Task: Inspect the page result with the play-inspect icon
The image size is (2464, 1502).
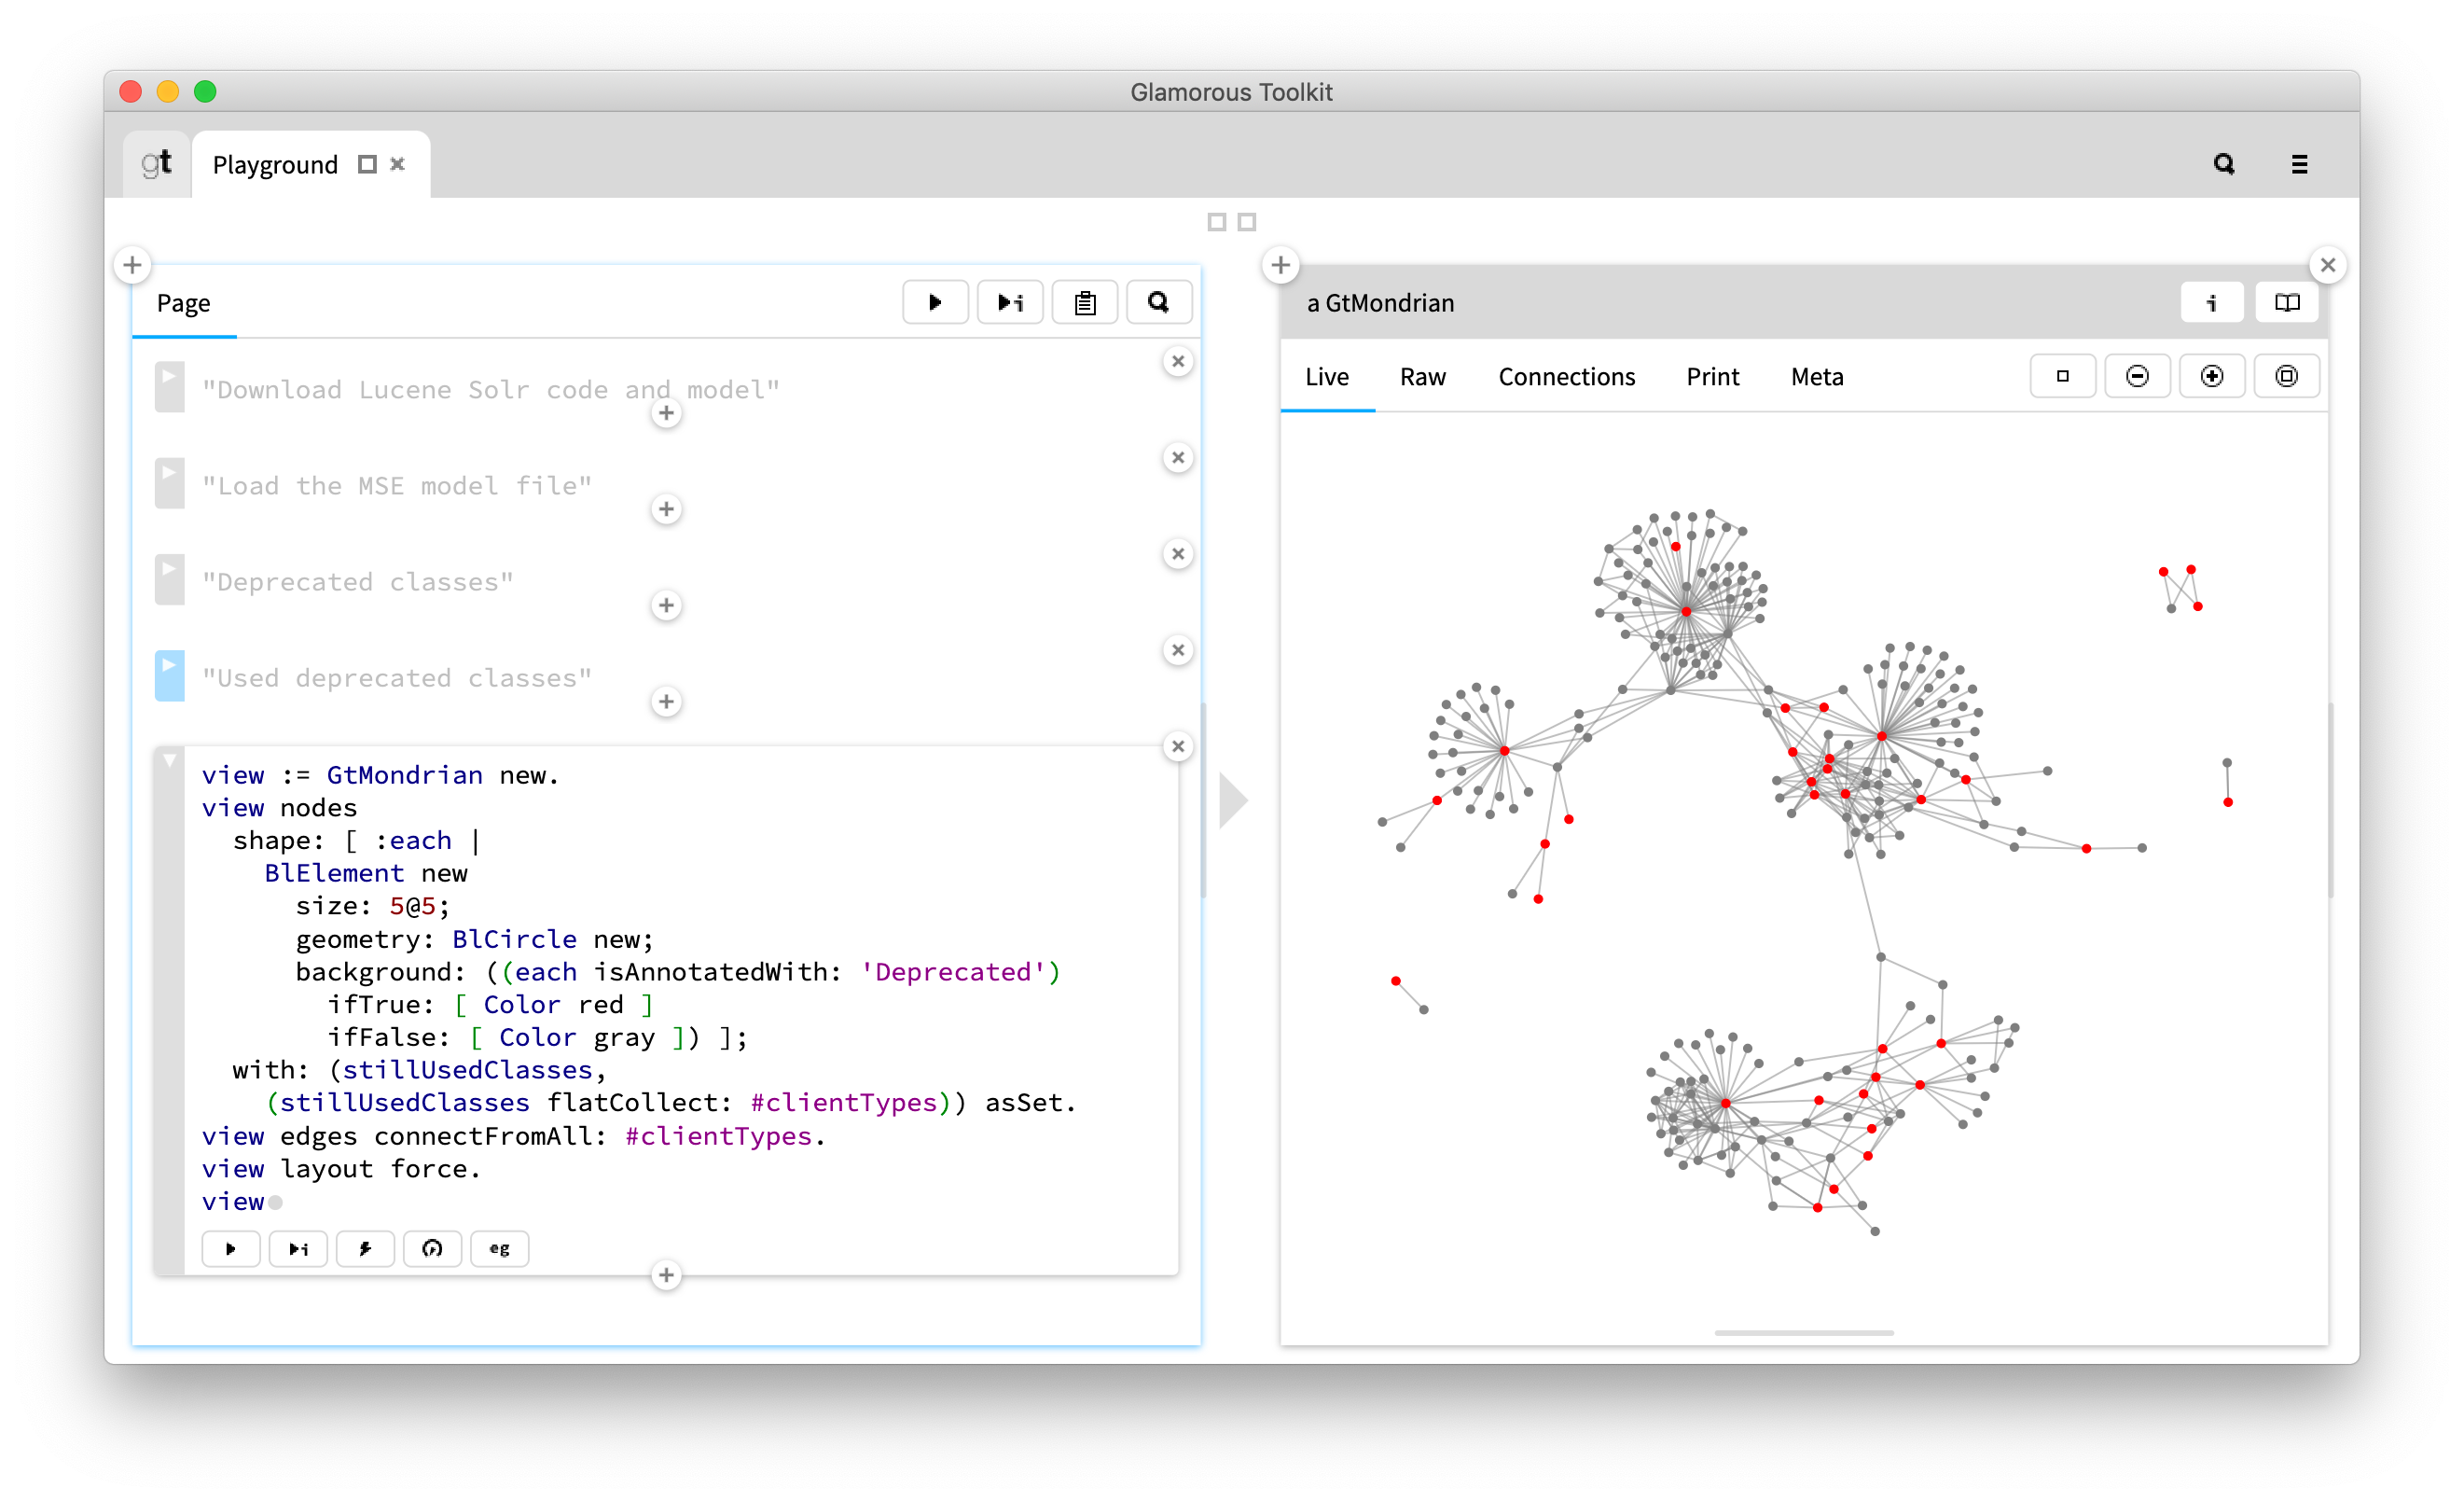Action: coord(1010,301)
